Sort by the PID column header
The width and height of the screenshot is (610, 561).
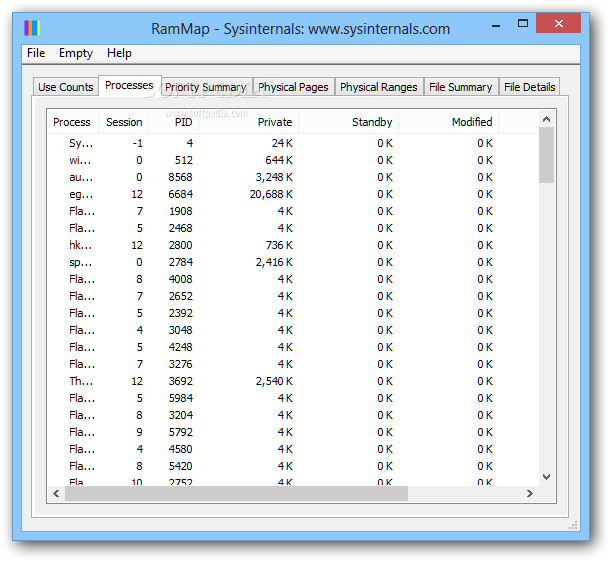click(x=174, y=122)
